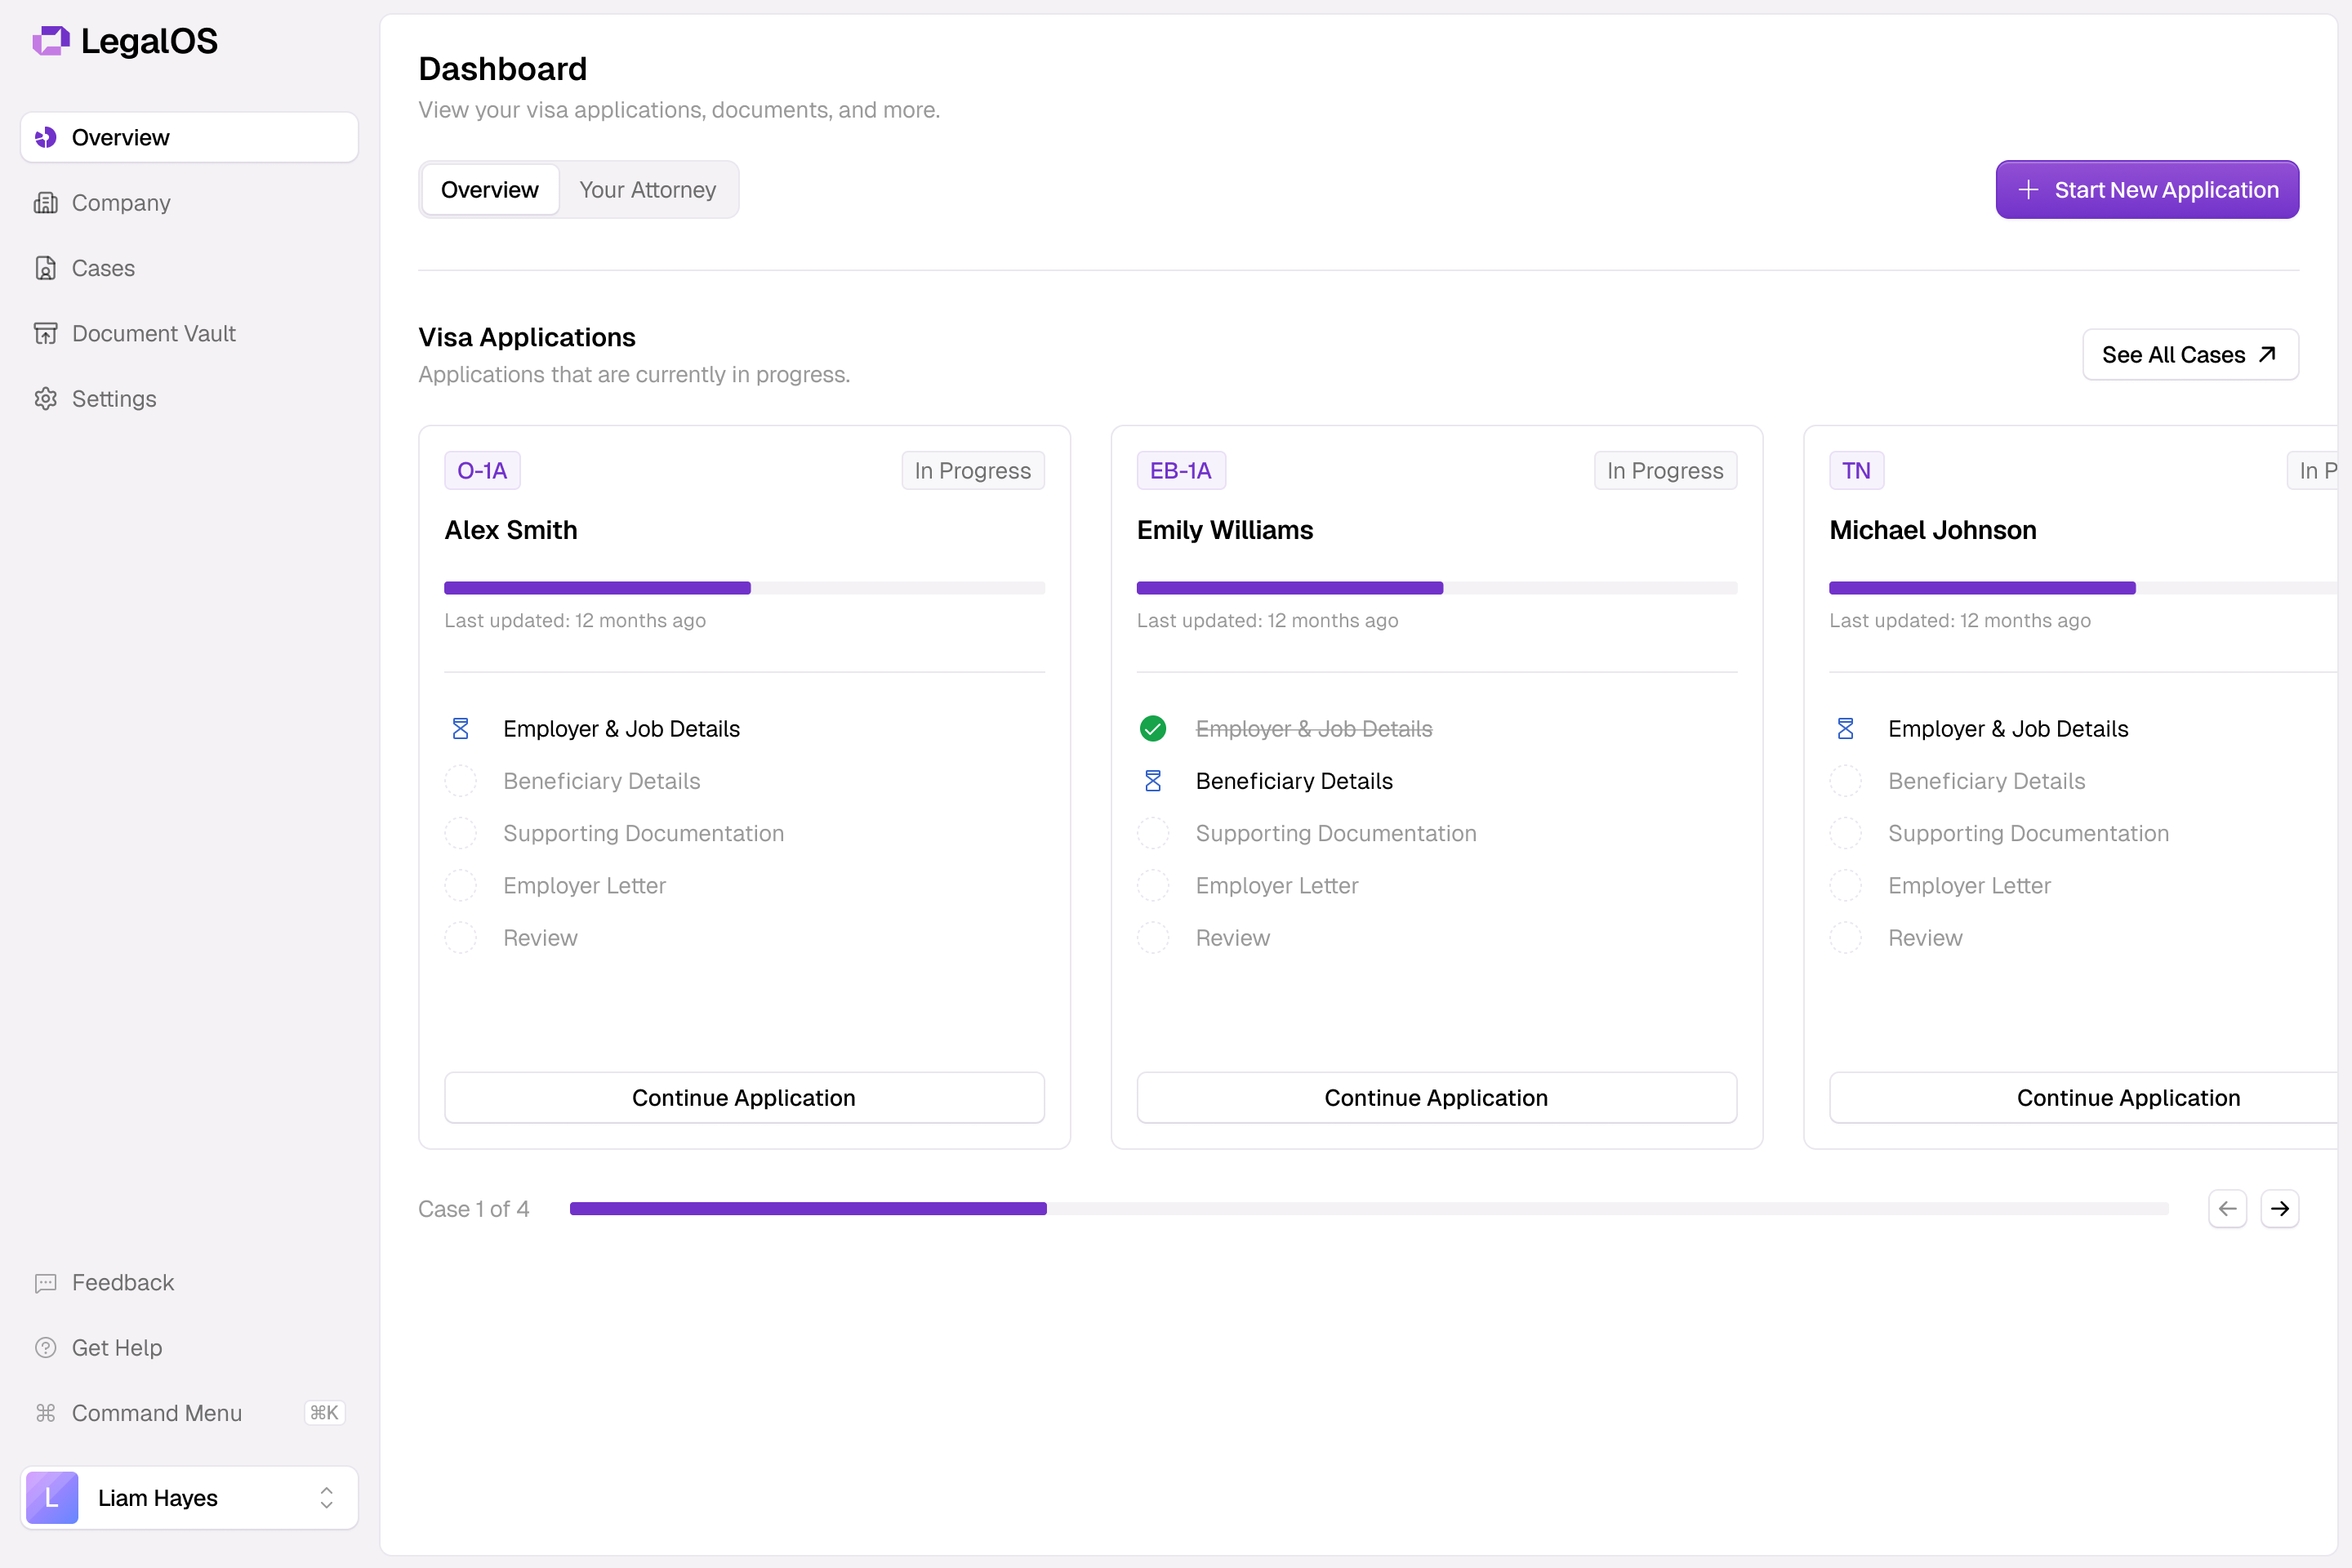
Task: Open Cases via sidebar file icon
Action: tap(46, 268)
